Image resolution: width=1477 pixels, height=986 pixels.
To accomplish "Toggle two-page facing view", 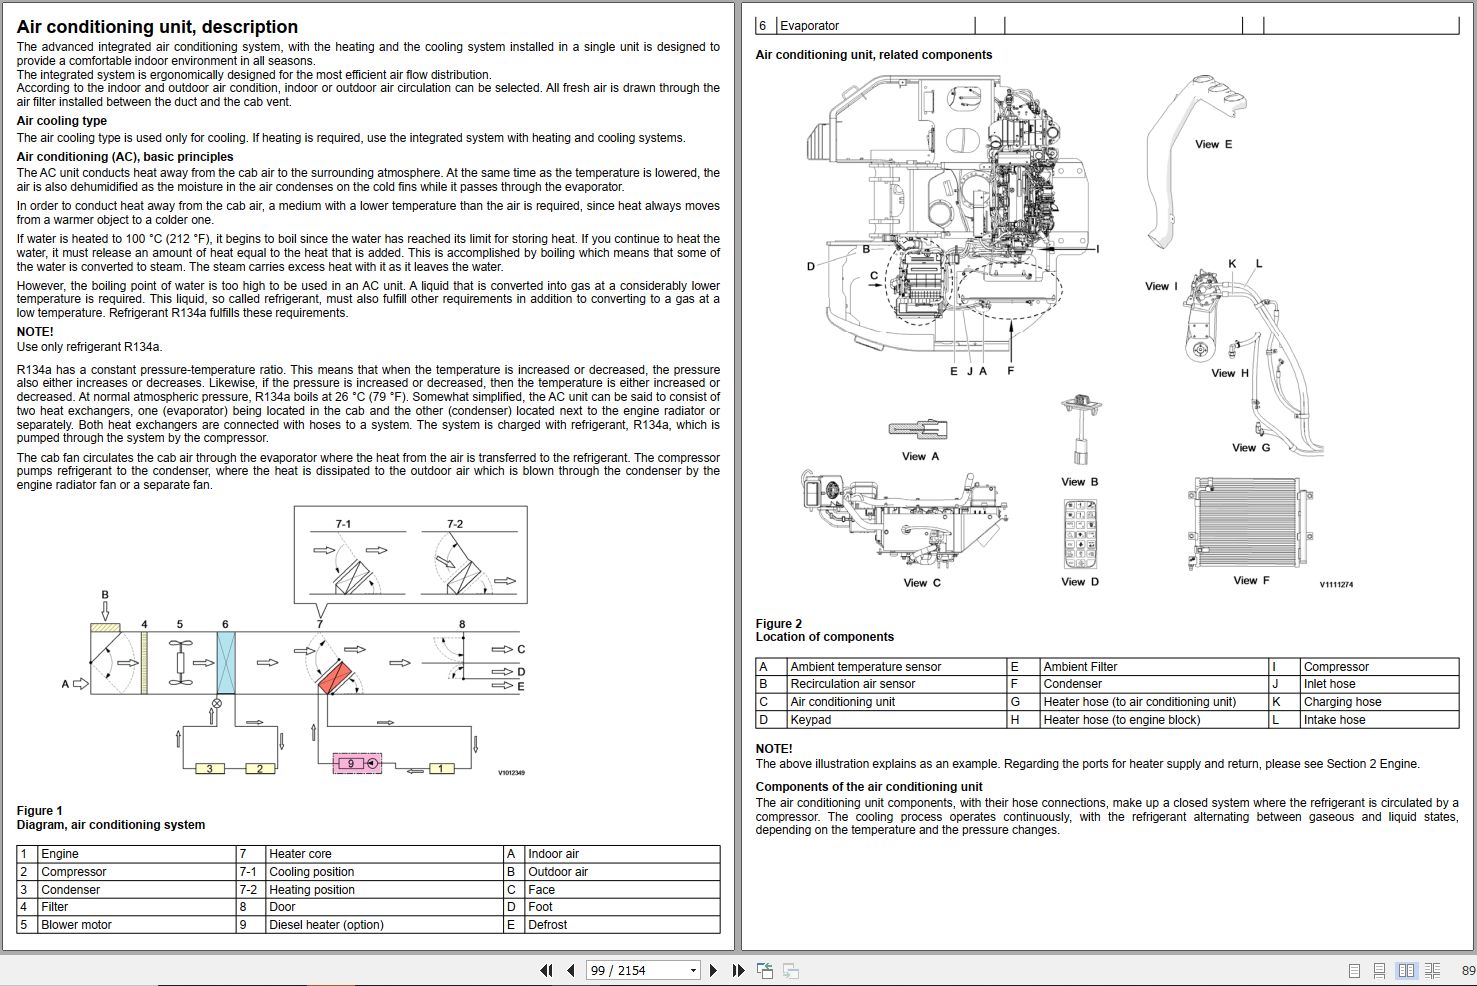I will 1406,970.
